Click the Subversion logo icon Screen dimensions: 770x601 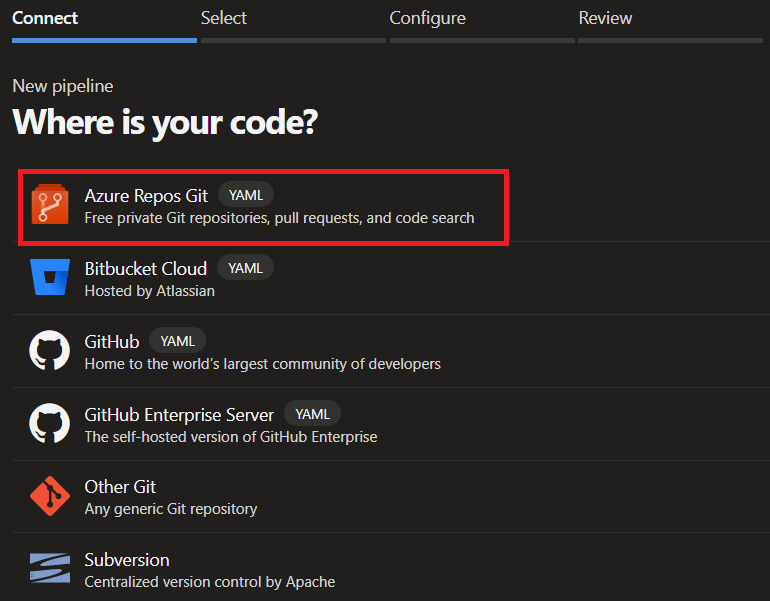(x=49, y=570)
